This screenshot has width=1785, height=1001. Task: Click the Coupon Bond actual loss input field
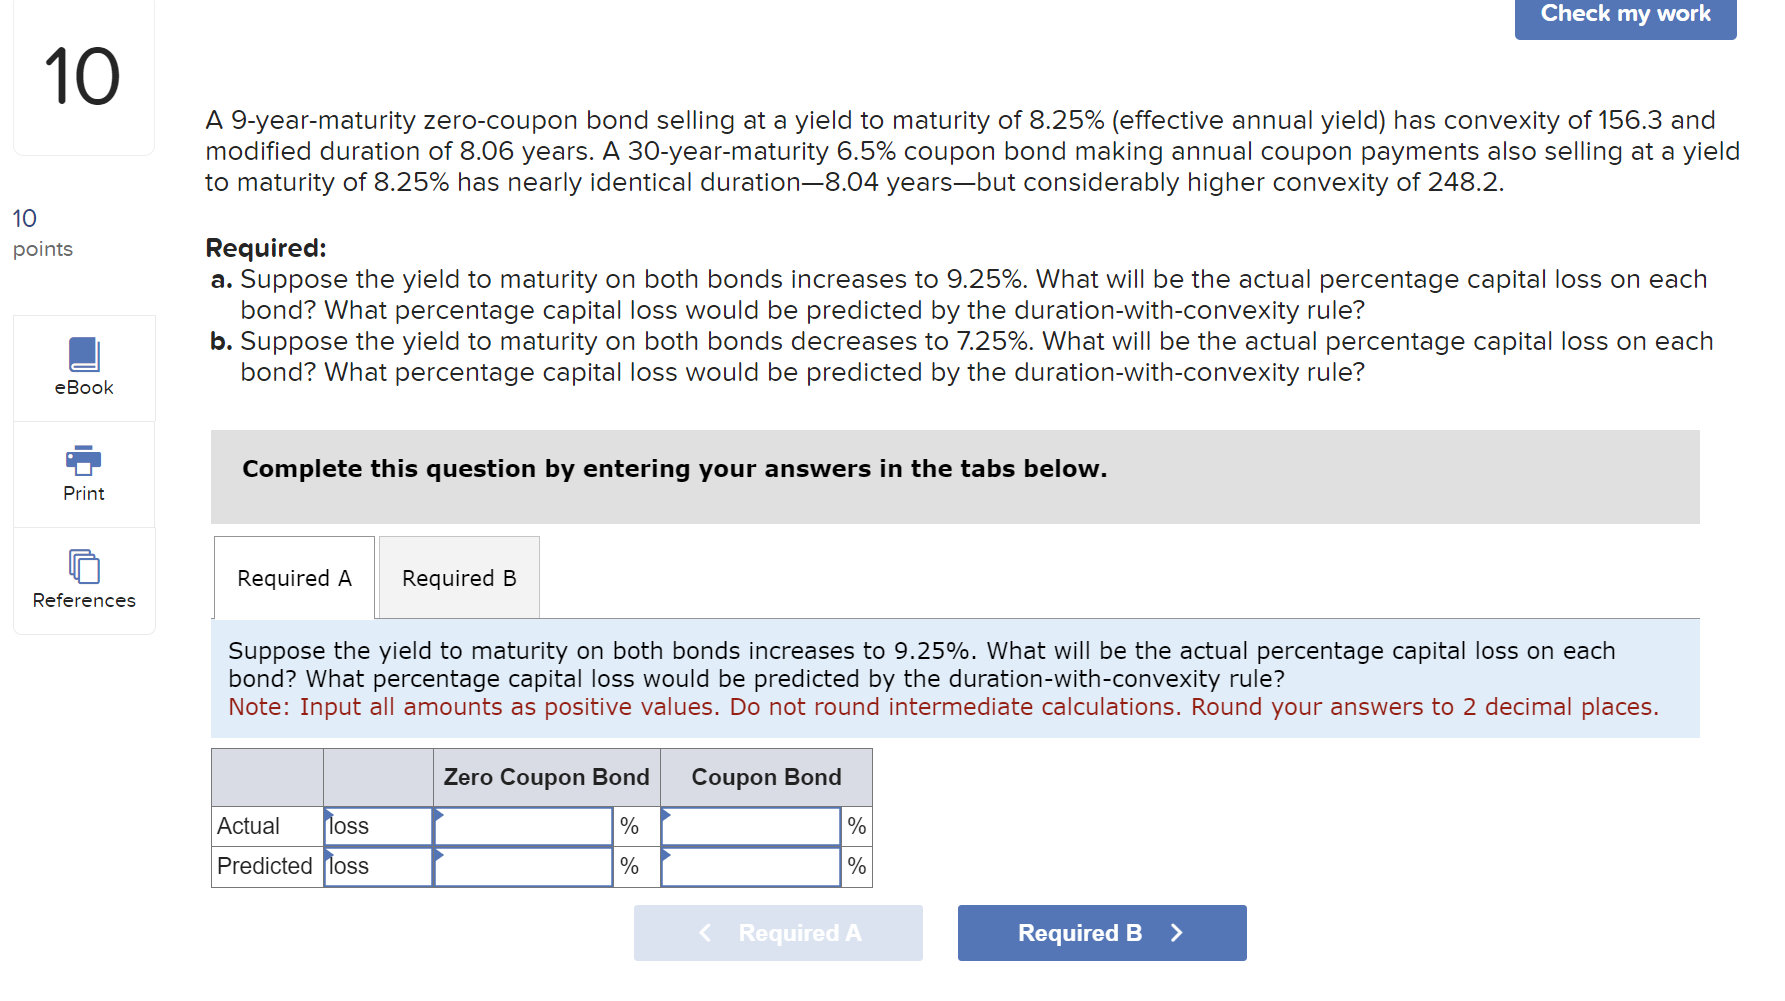(750, 825)
